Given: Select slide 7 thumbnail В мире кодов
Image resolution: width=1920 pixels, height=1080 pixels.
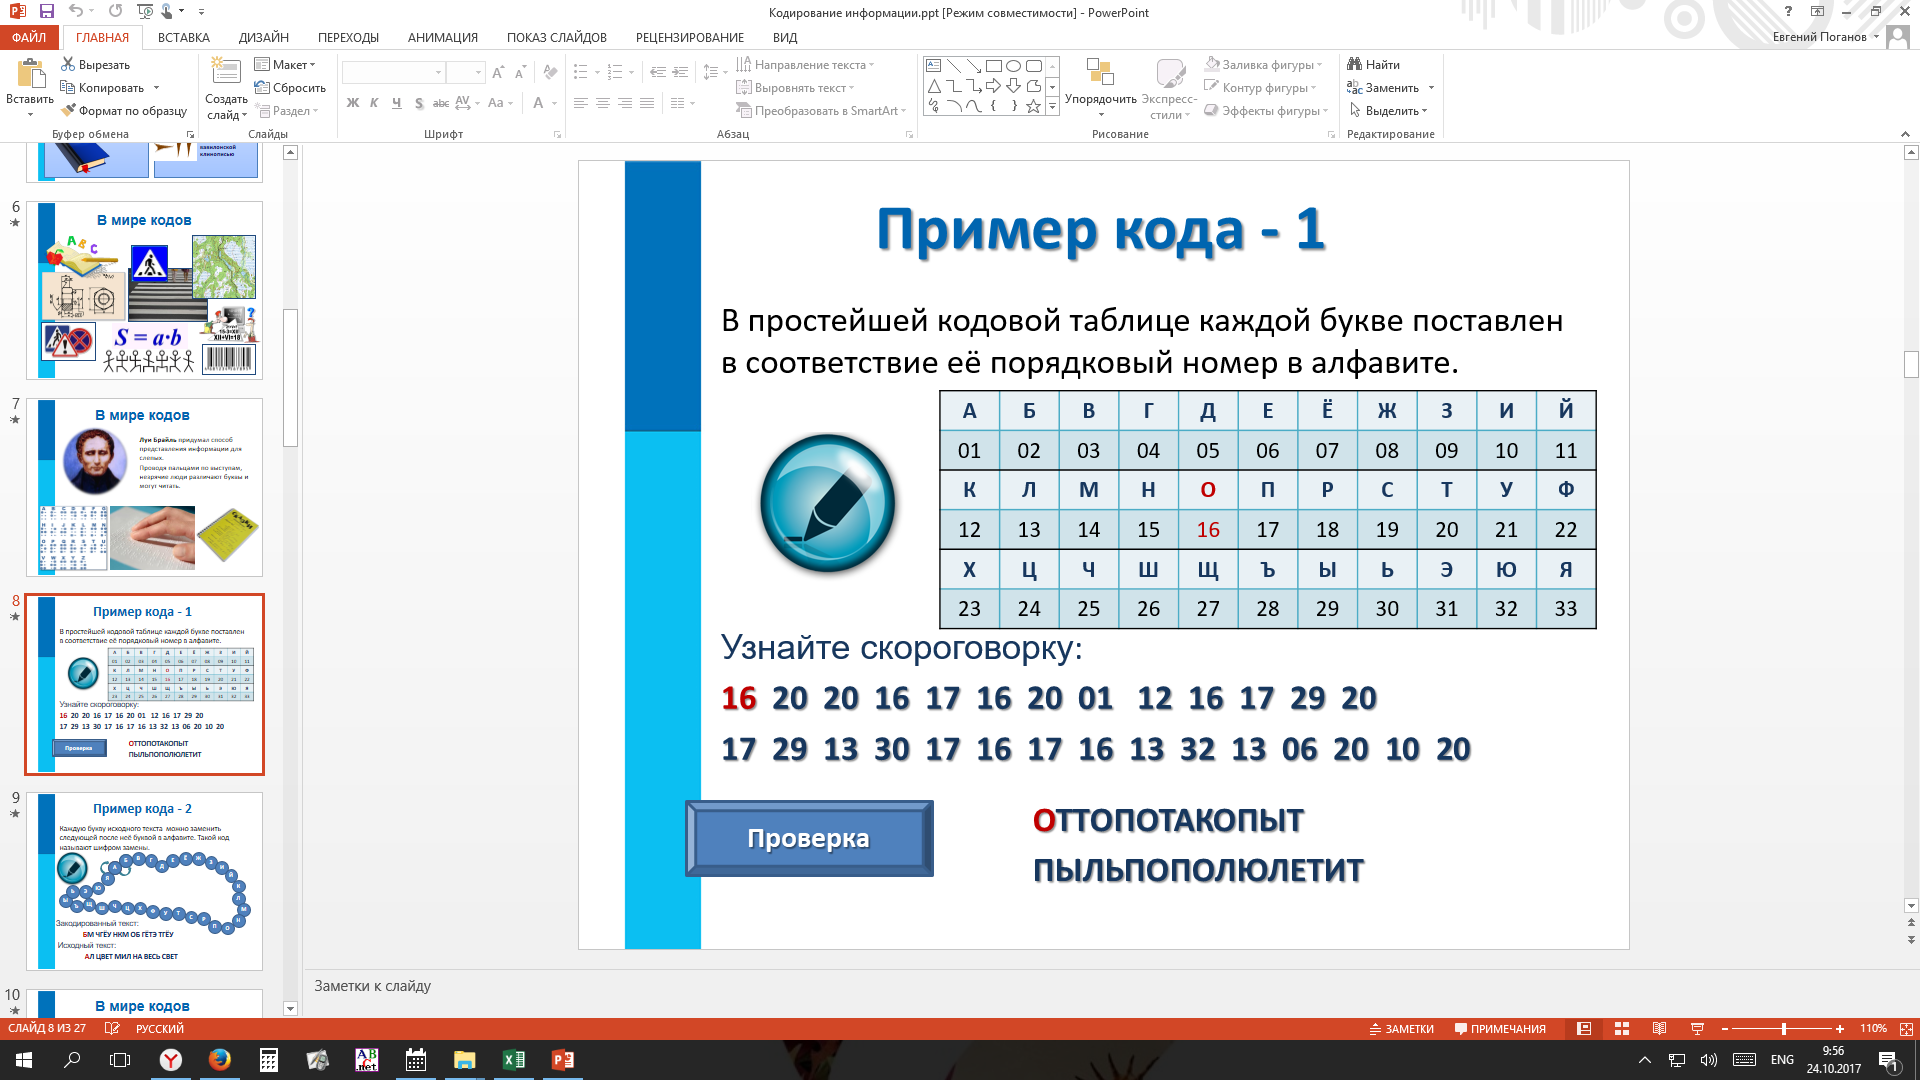Looking at the screenshot, I should (145, 487).
